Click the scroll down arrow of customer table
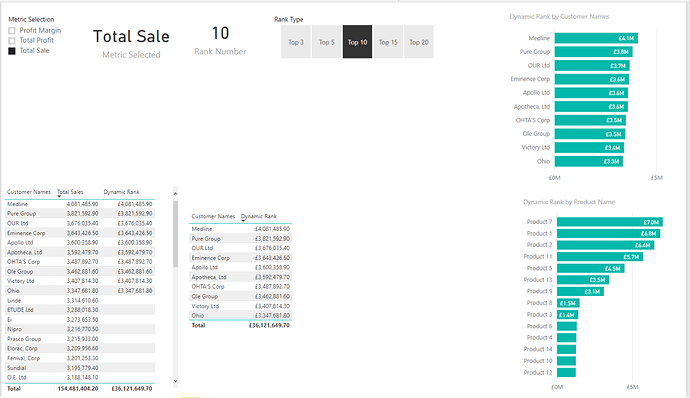 coord(175,381)
